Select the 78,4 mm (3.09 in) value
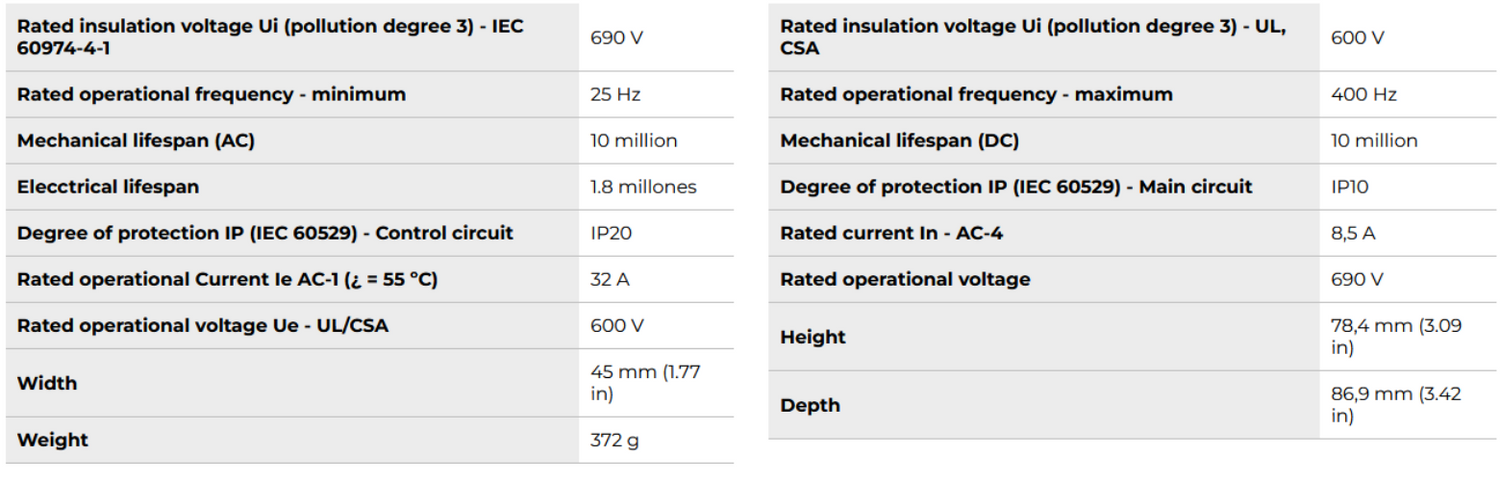Image resolution: width=1500 pixels, height=481 pixels. (1395, 337)
